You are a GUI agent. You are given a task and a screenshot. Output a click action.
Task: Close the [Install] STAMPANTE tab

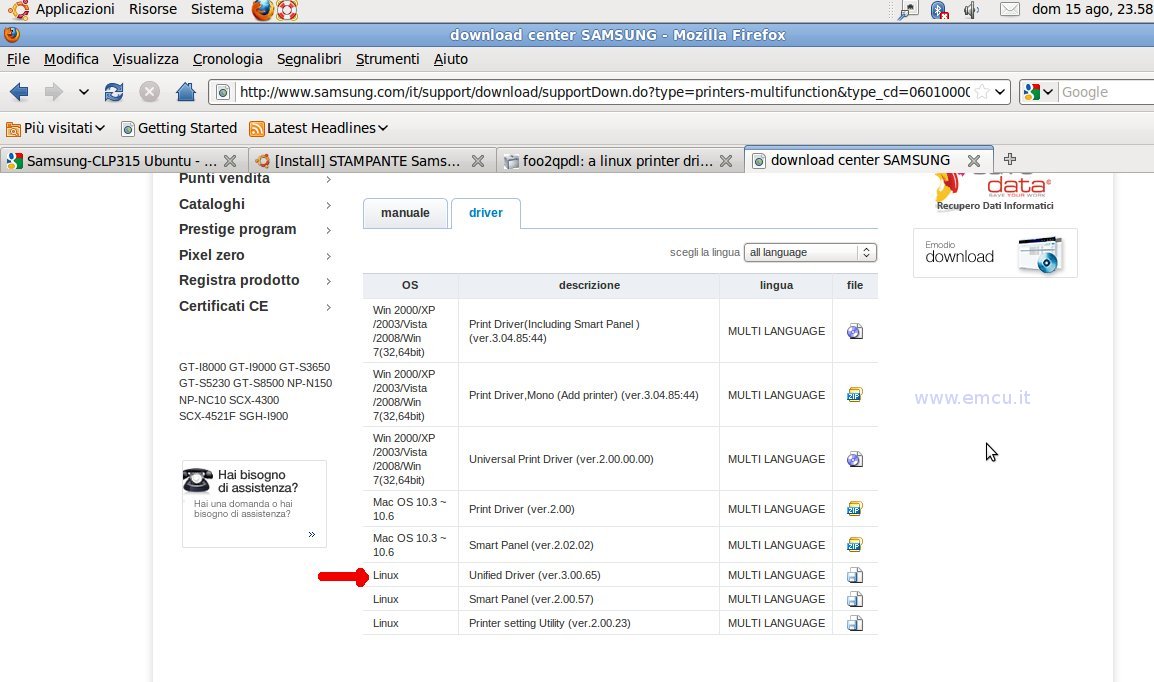(478, 160)
